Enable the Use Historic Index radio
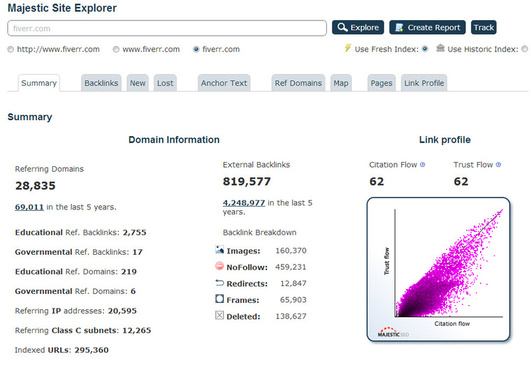 tap(525, 49)
